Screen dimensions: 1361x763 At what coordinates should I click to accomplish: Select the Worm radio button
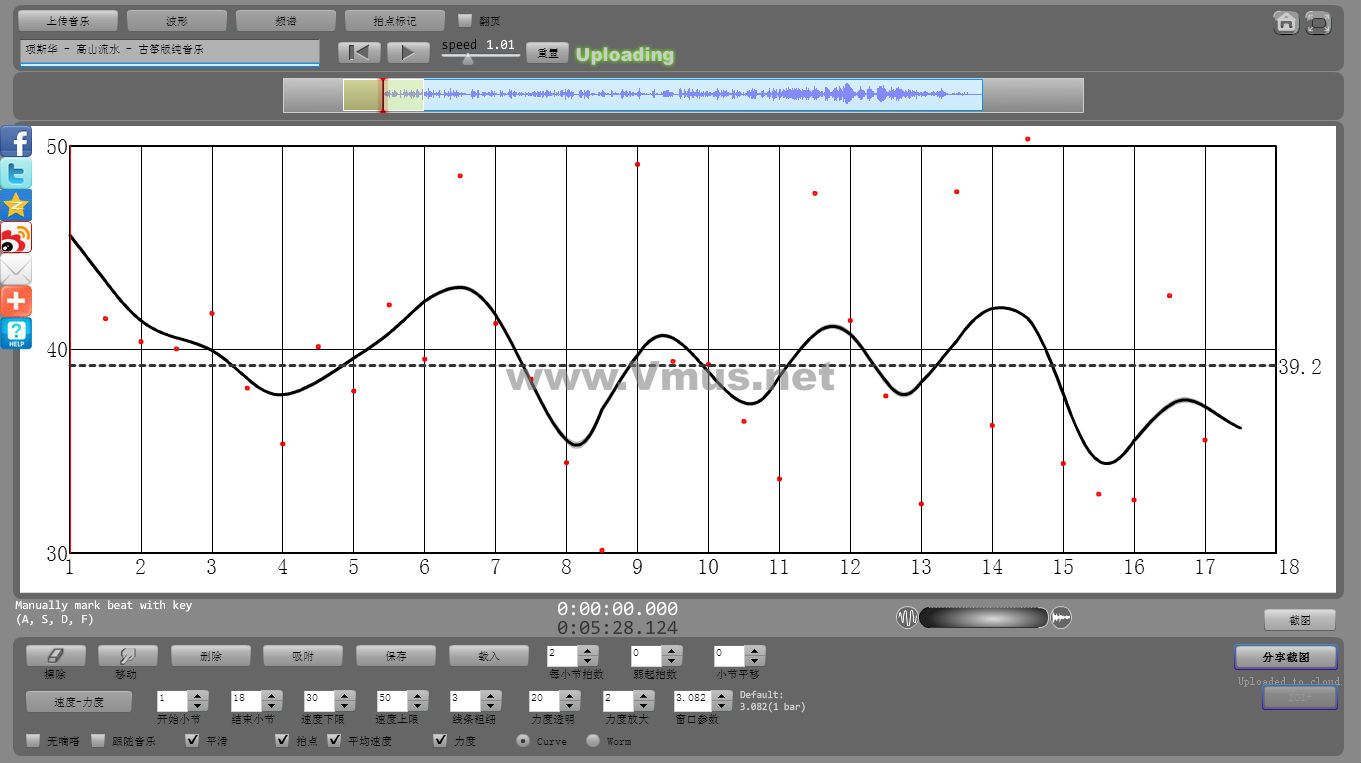593,741
